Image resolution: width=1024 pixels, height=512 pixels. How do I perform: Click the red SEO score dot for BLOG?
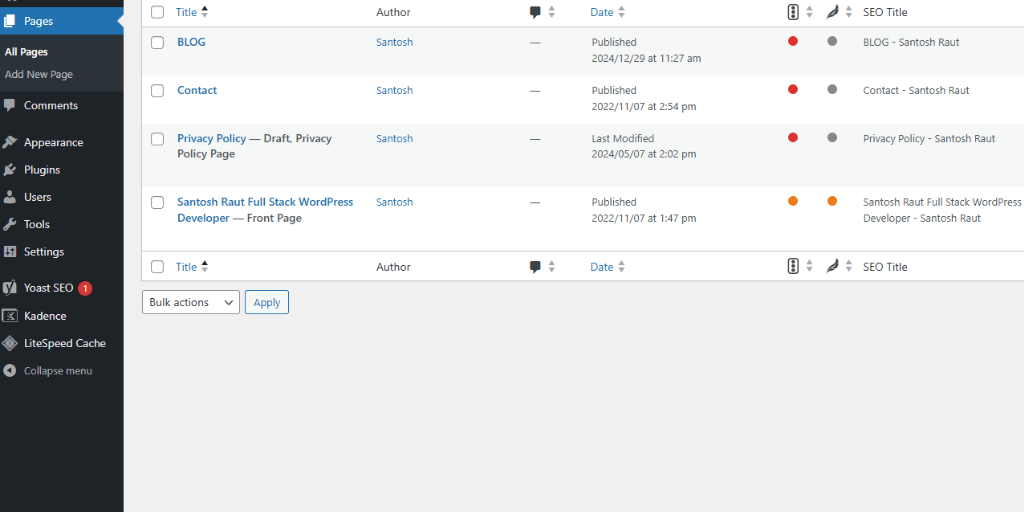tap(793, 41)
